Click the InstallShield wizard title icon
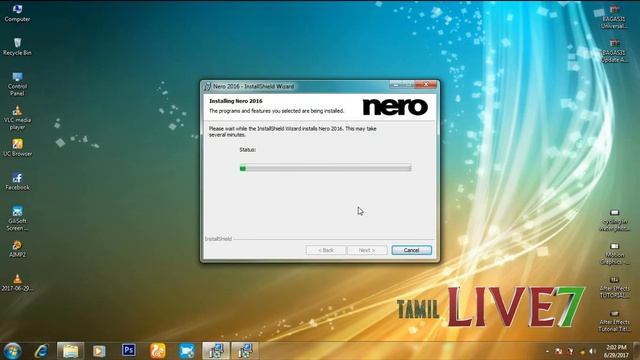 207,86
